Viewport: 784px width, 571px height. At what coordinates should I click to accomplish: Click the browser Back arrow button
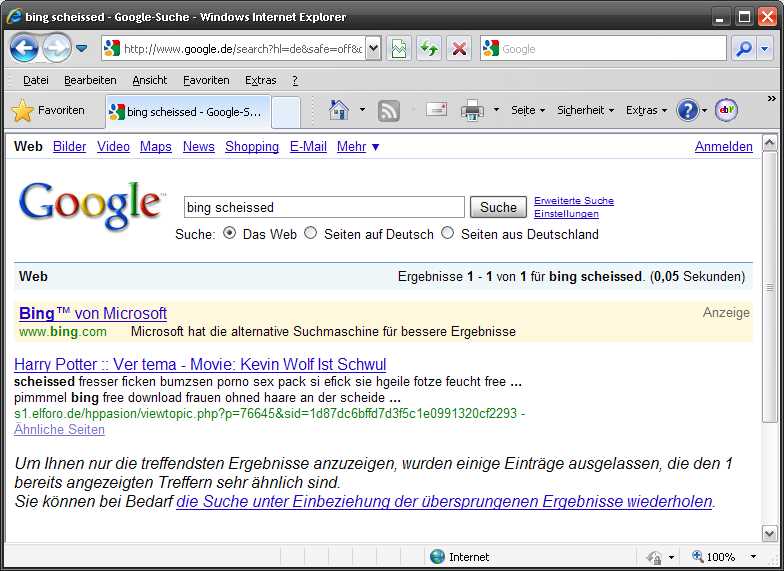(x=24, y=48)
